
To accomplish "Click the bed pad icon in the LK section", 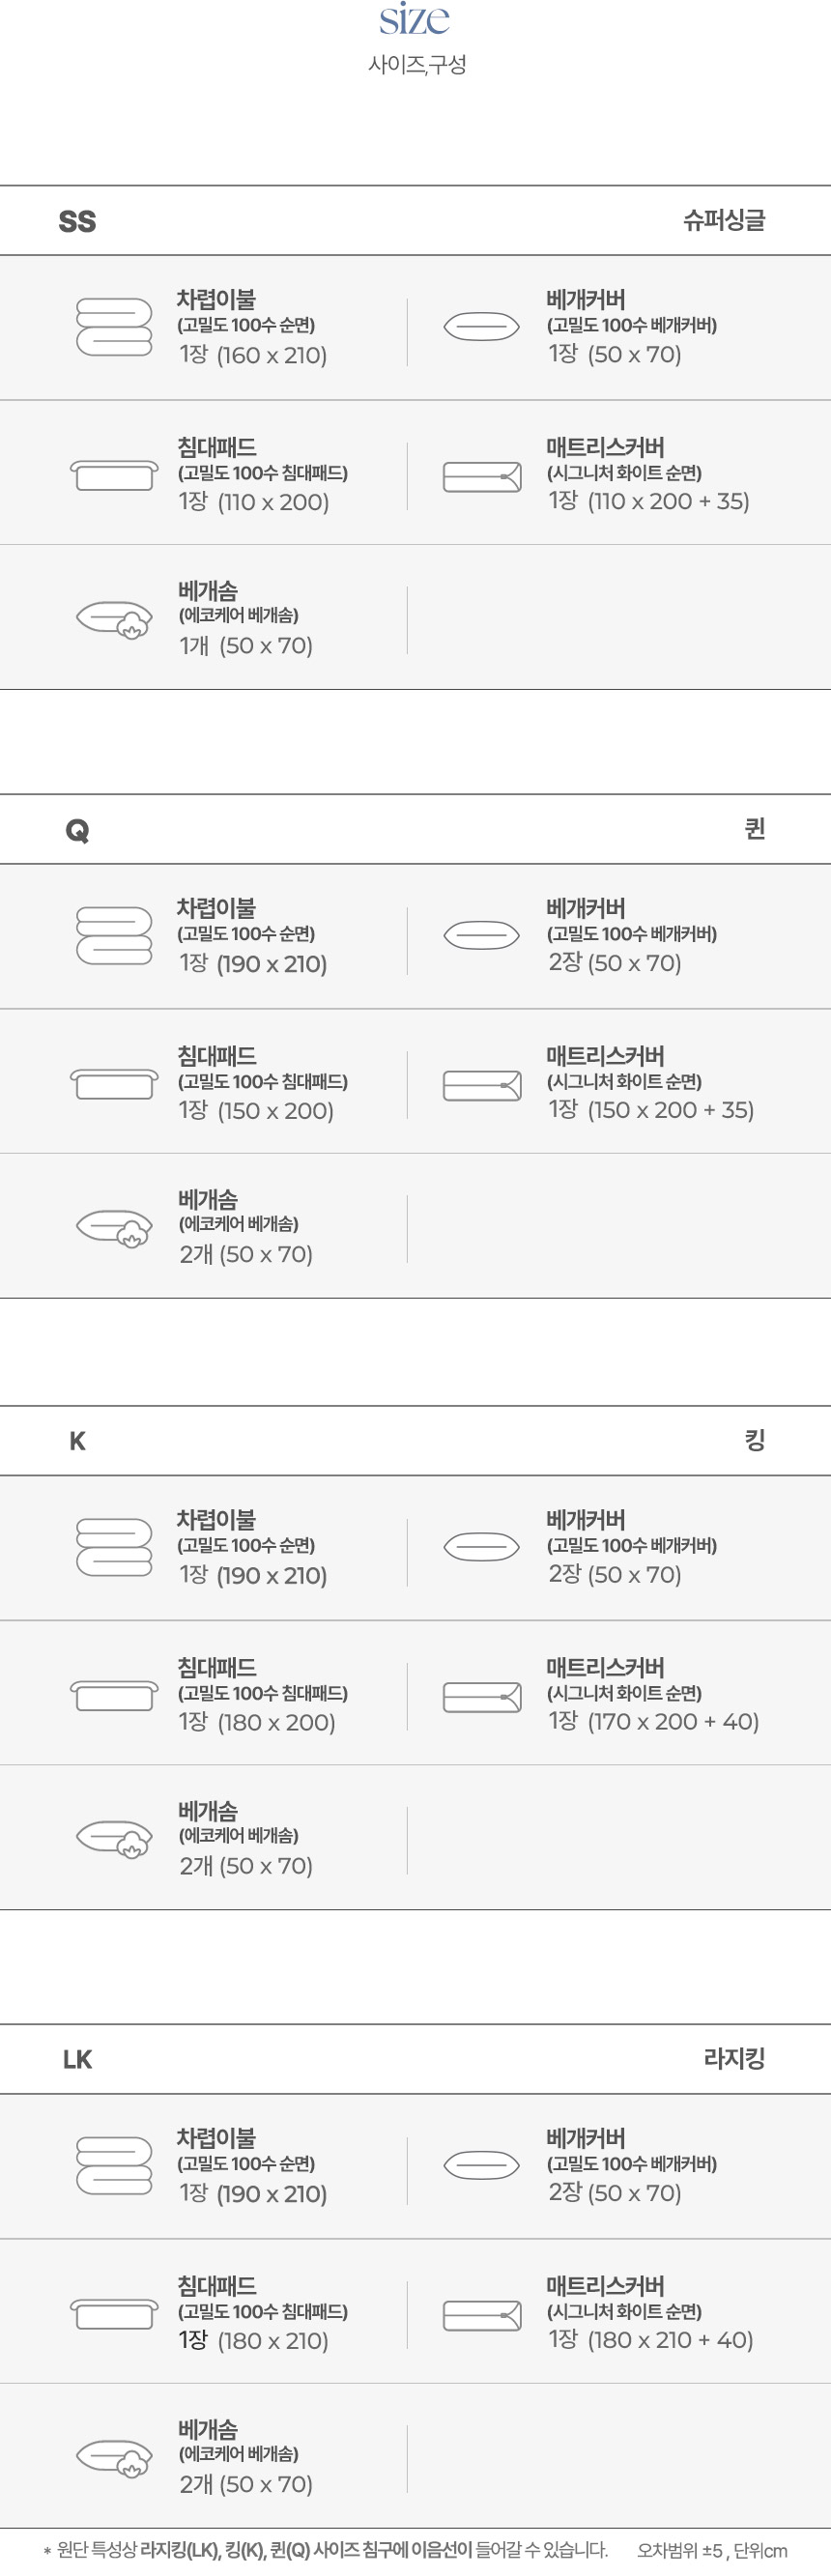I will pos(114,2314).
